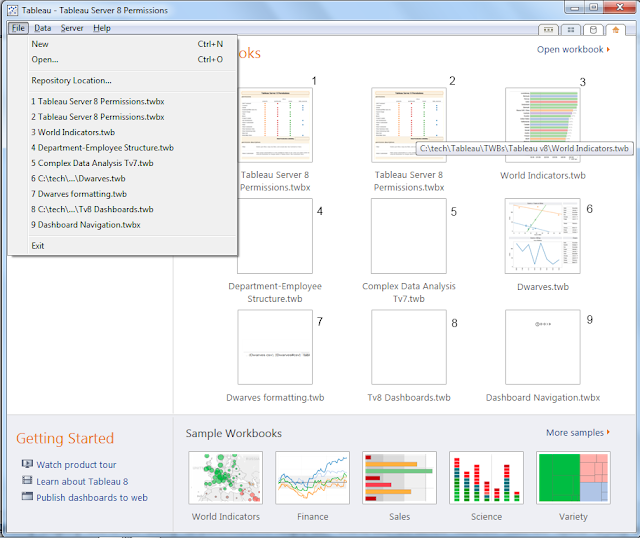Click the Tv8 Dashboards.twb caption text
640x538 pixels.
tap(409, 398)
